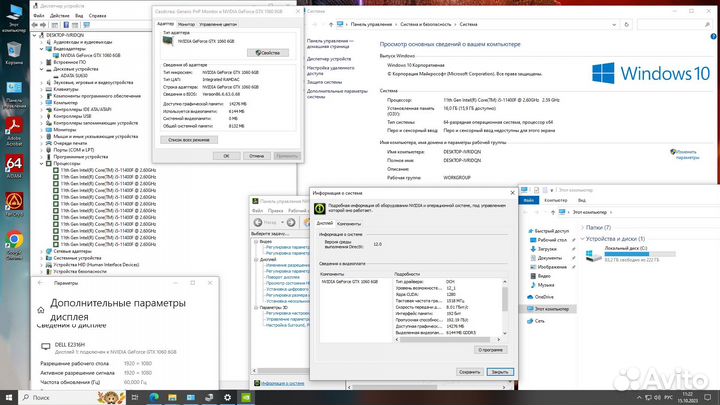
Task: Open the FurMark desktop shortcut icon
Action: 14,204
